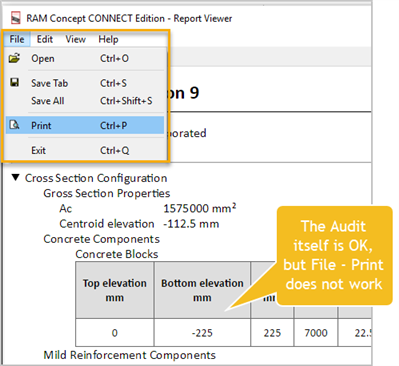
Task: Open the File menu
Action: [x=17, y=39]
